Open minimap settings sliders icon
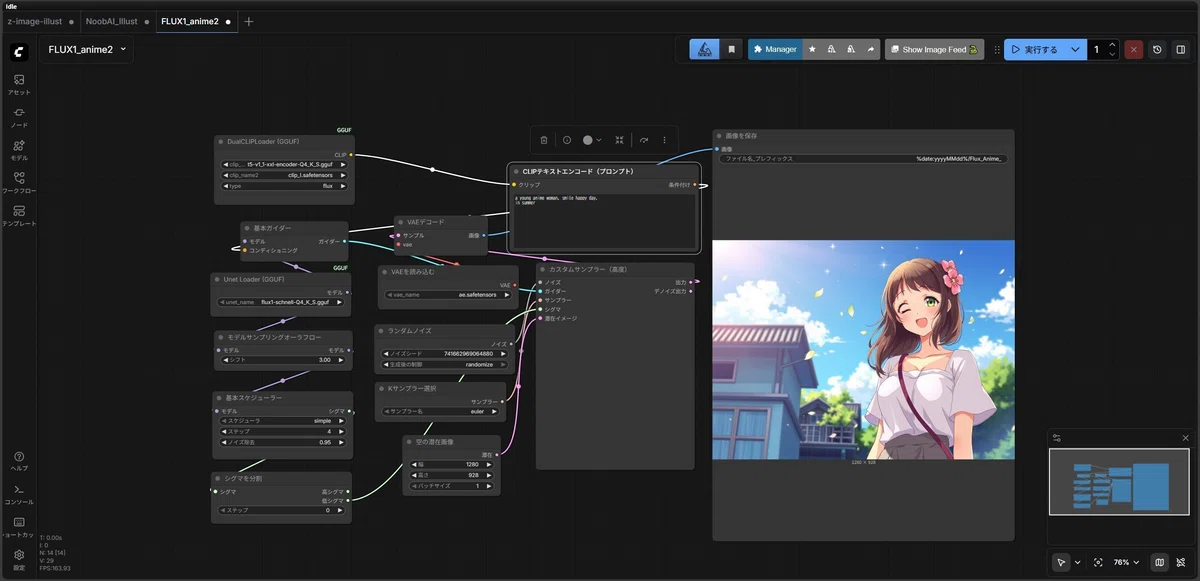This screenshot has height=581, width=1200. (1057, 438)
